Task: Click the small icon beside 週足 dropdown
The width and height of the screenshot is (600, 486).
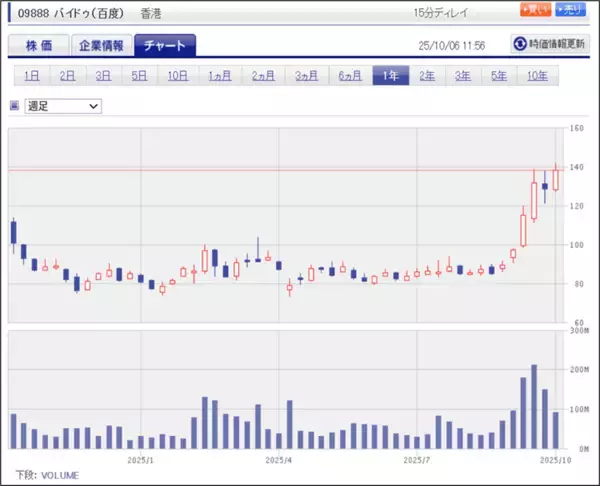Action: 14,104
